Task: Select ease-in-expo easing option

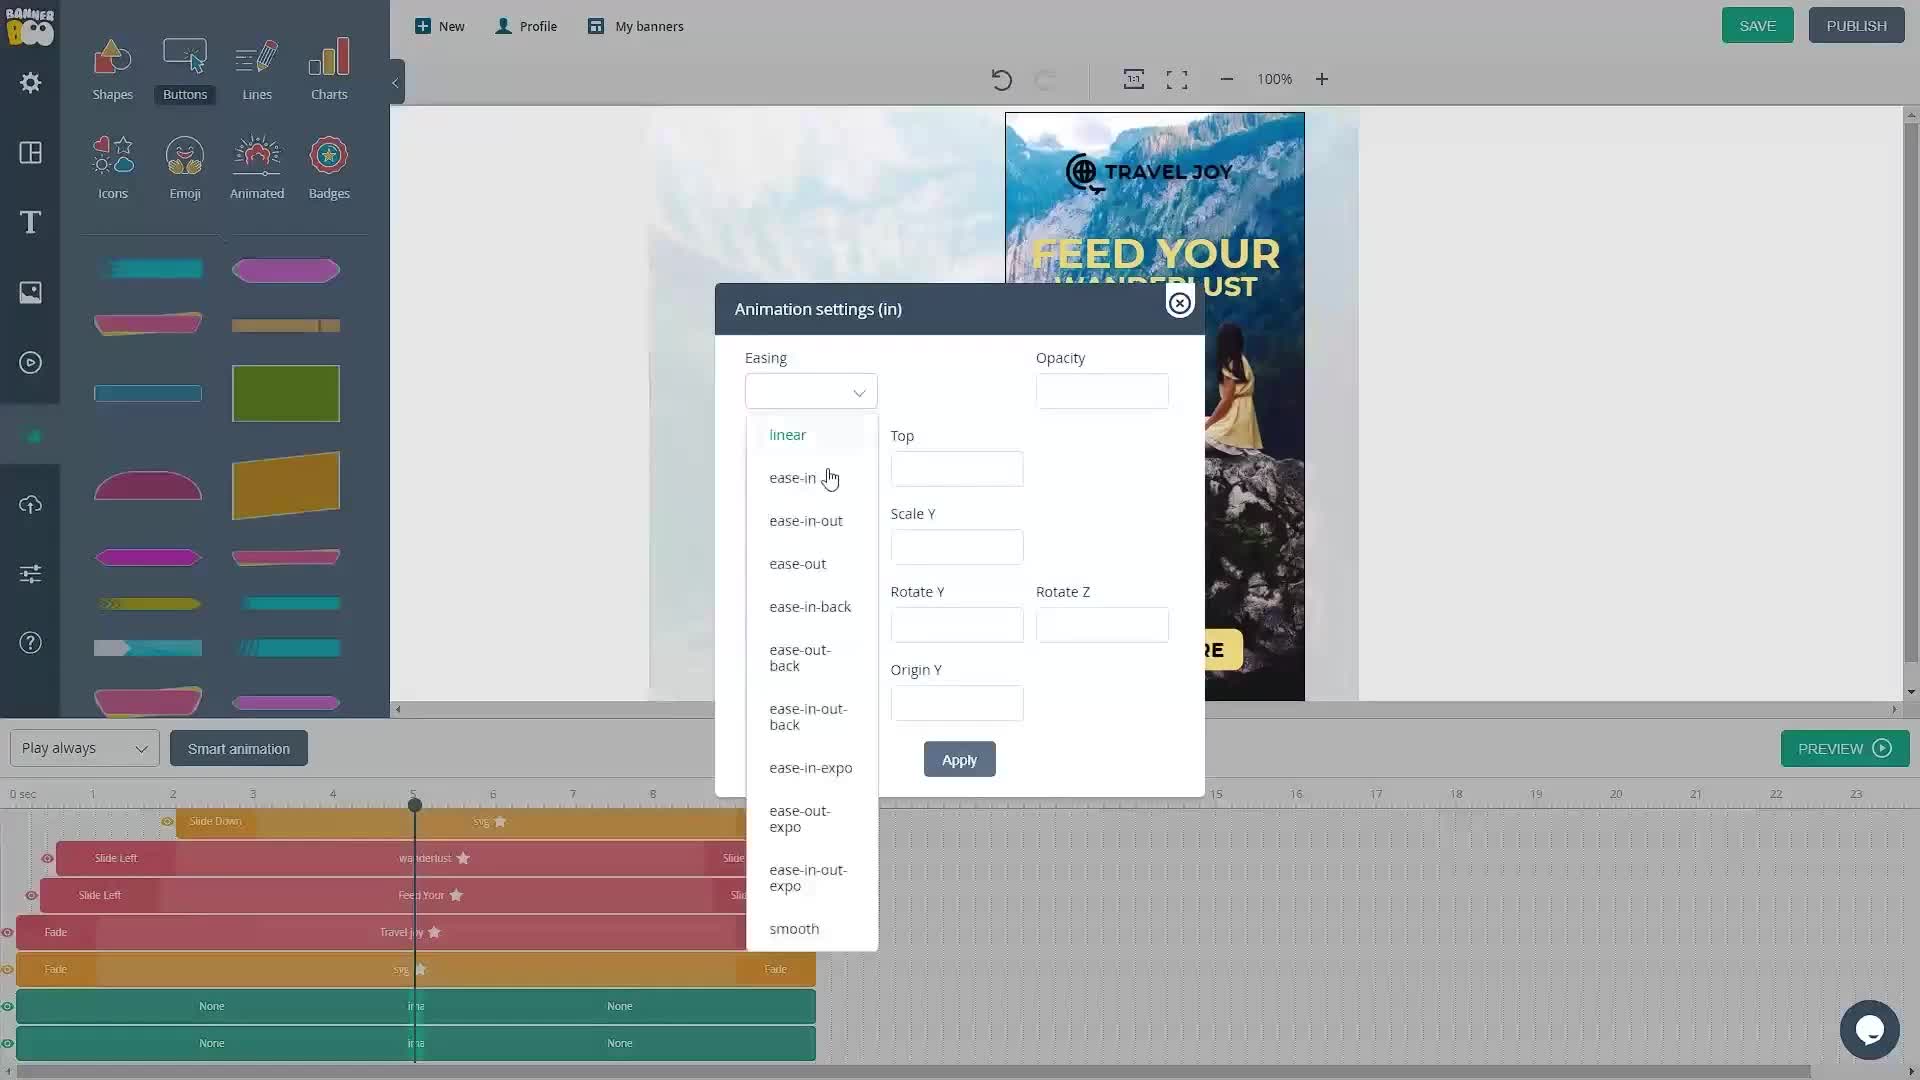Action: click(812, 768)
